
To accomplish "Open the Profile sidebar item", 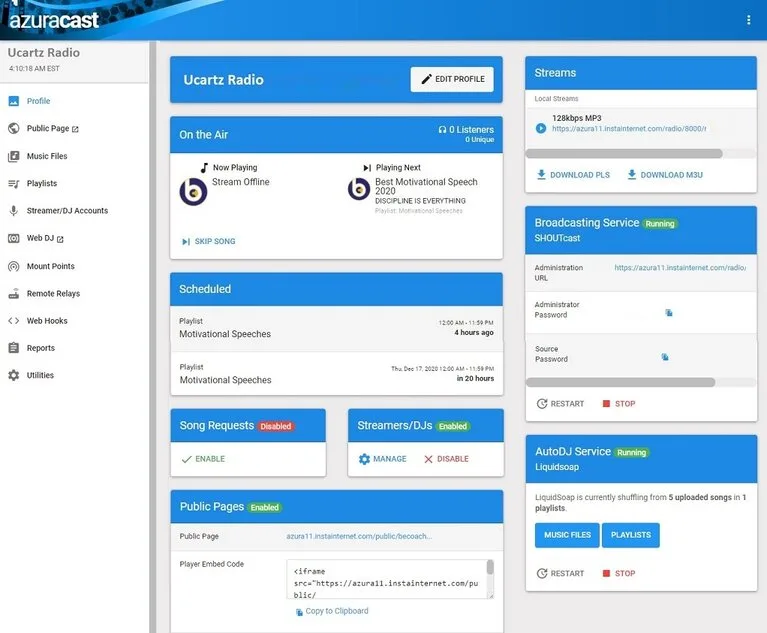I will tap(38, 101).
